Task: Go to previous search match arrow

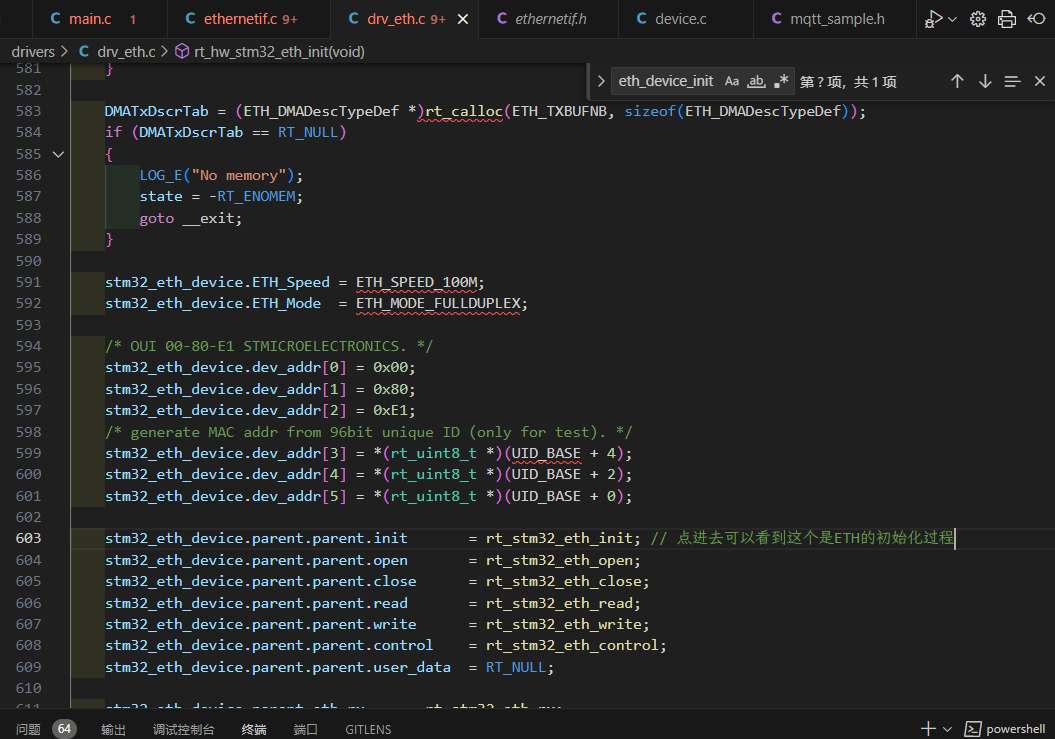Action: click(957, 81)
